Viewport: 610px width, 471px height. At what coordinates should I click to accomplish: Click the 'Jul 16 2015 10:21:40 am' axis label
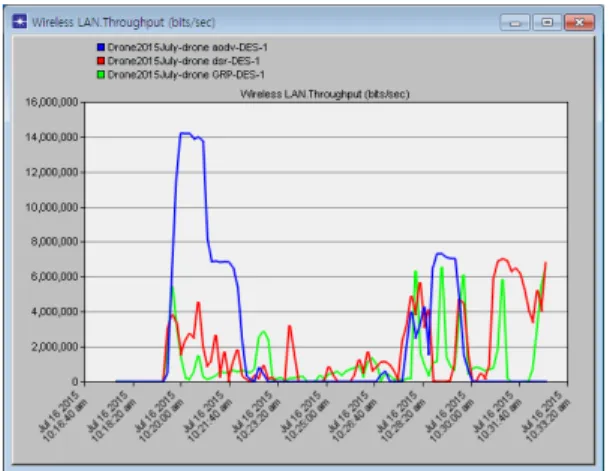(209, 416)
